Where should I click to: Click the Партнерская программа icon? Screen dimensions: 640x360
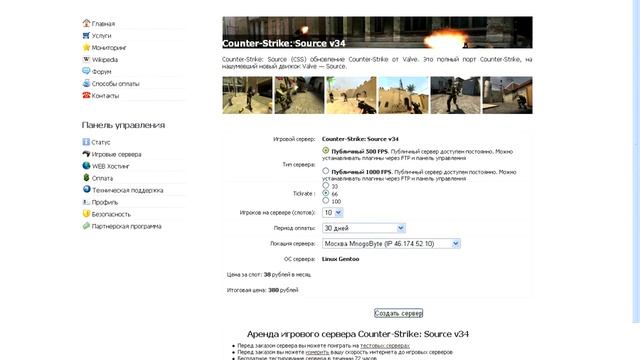(86, 226)
